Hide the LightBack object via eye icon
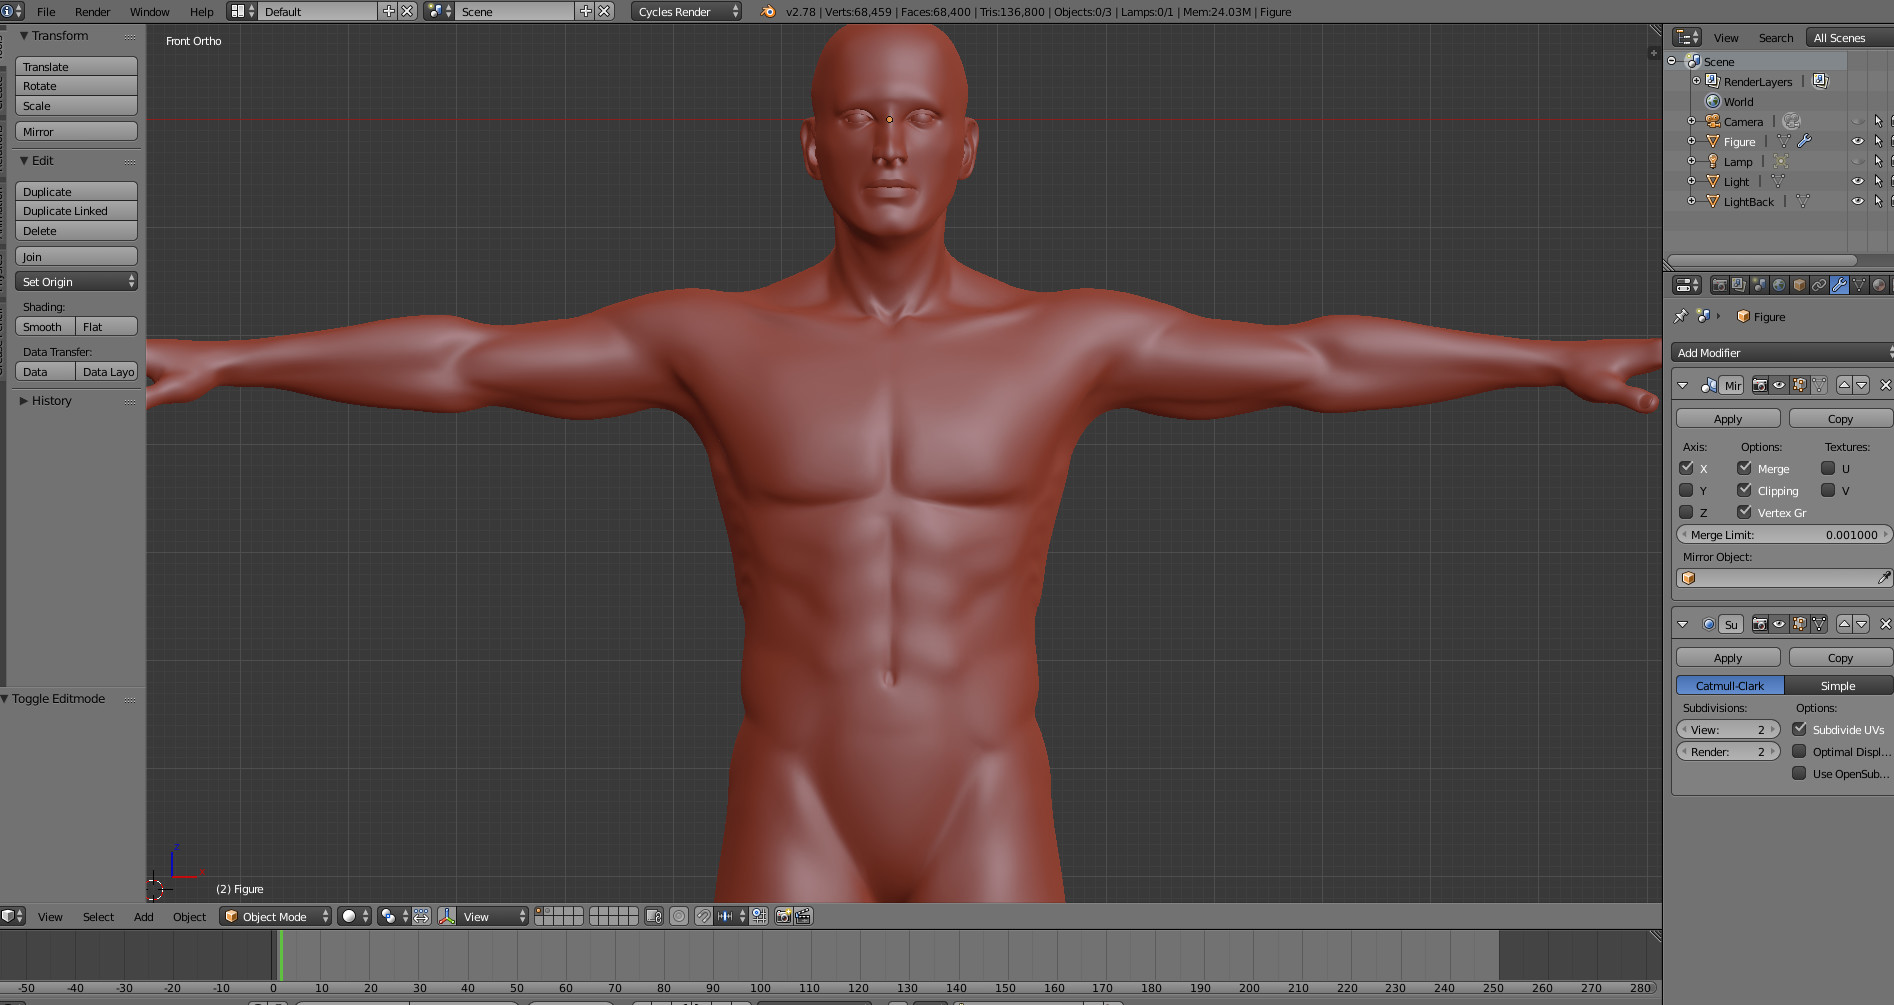Viewport: 1894px width, 1005px height. click(x=1857, y=201)
